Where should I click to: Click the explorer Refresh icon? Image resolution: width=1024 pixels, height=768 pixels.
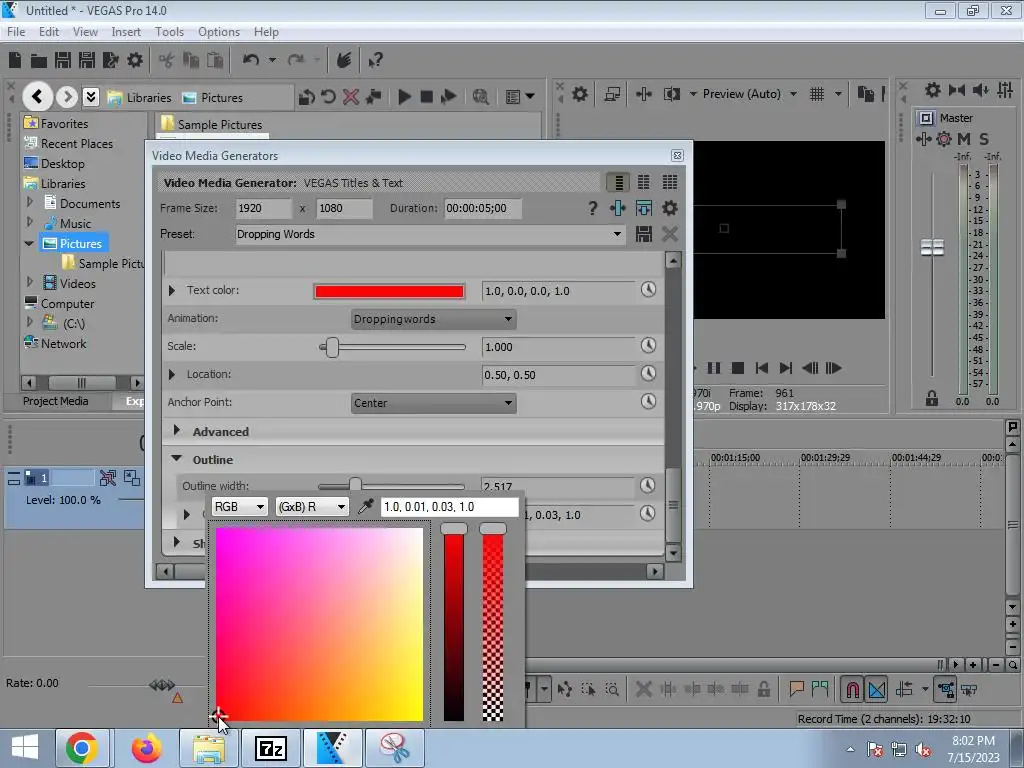click(x=328, y=97)
